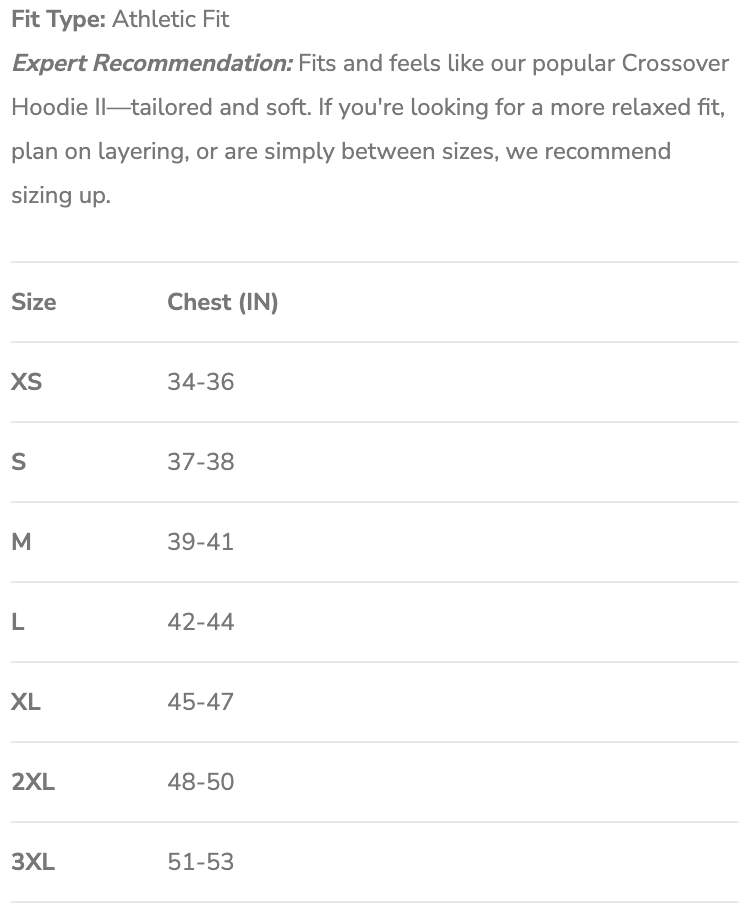Select the "Expert Recommendation:" heading text

(x=152, y=63)
